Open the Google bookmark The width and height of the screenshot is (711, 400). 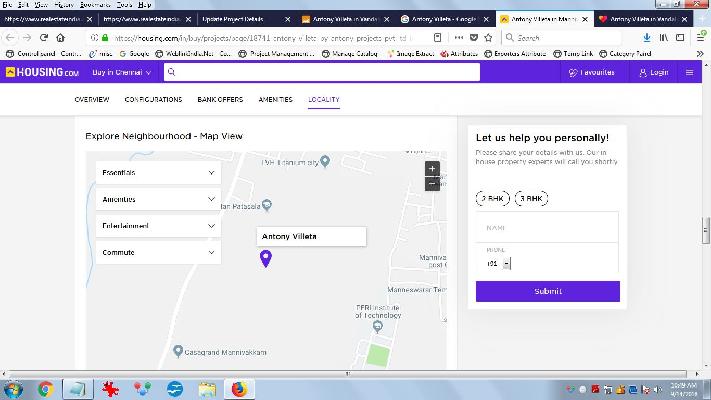click(x=134, y=54)
